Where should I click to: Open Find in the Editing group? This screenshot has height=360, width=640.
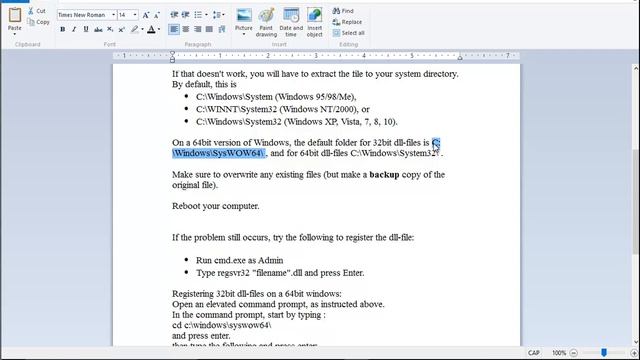(x=343, y=11)
